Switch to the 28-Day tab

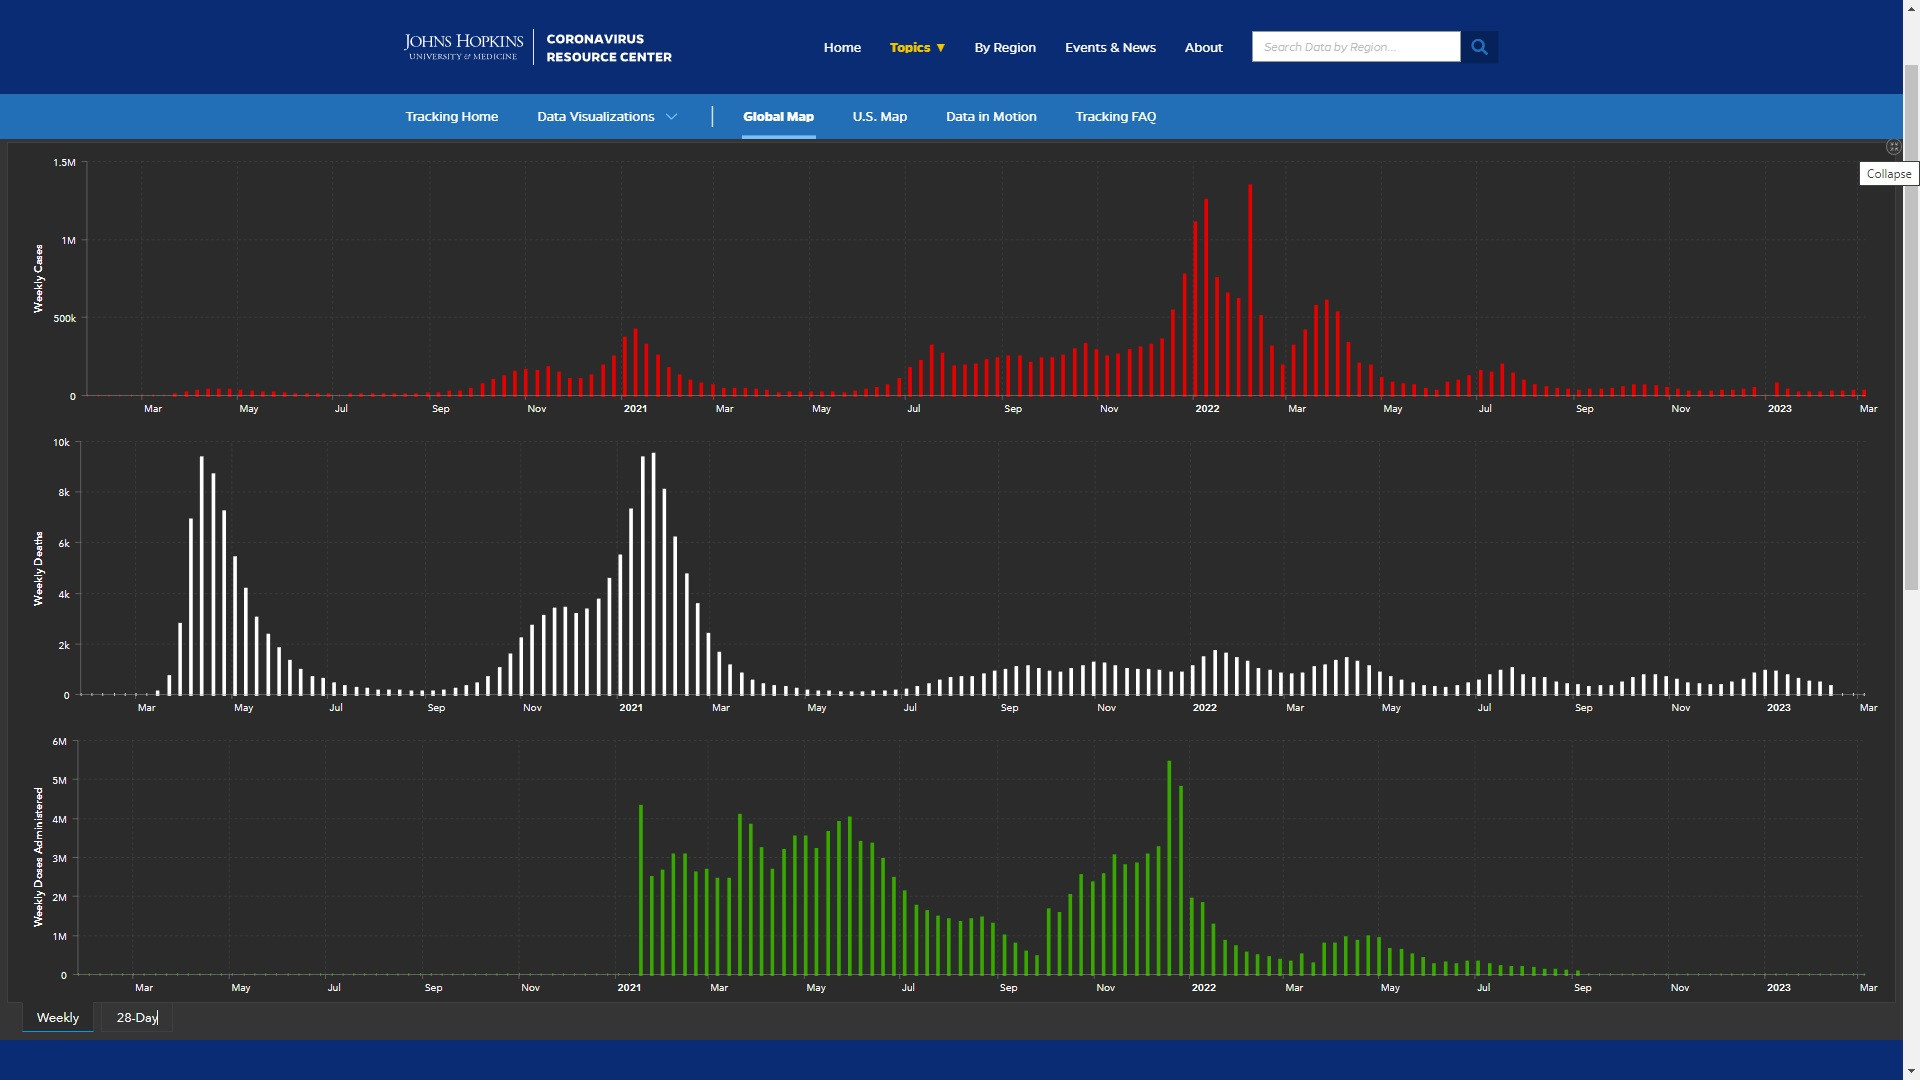click(x=137, y=1017)
